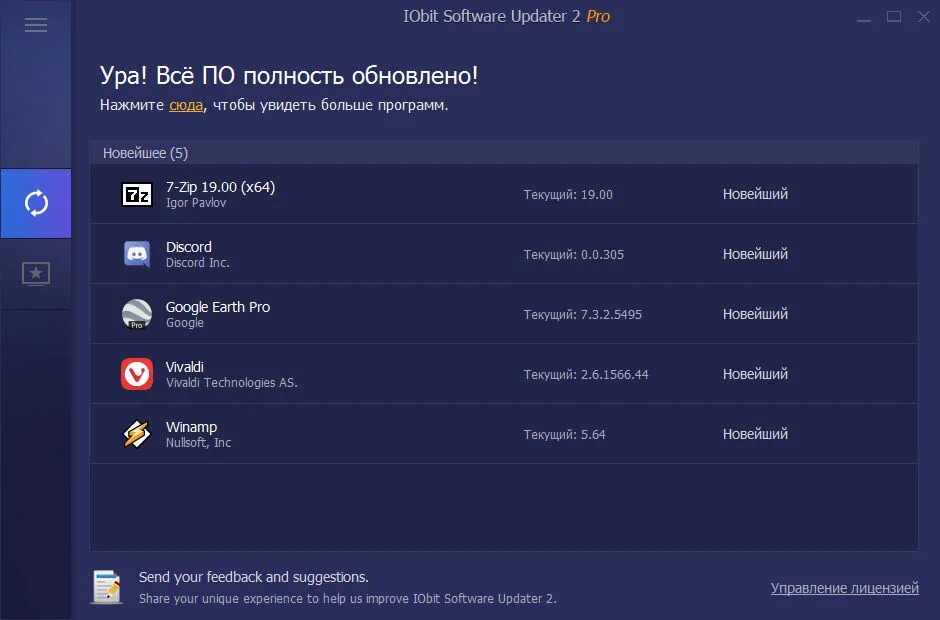Click publisher 'Discord Inc.' text
This screenshot has height=620, width=940.
(198, 263)
